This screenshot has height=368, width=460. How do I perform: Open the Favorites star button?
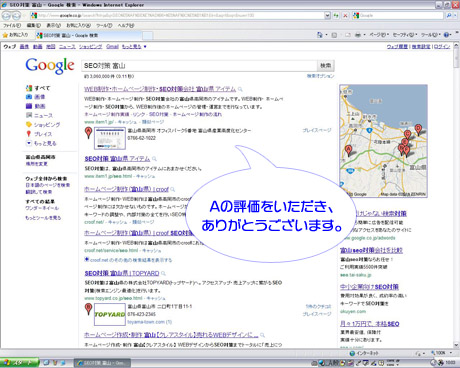(15, 35)
